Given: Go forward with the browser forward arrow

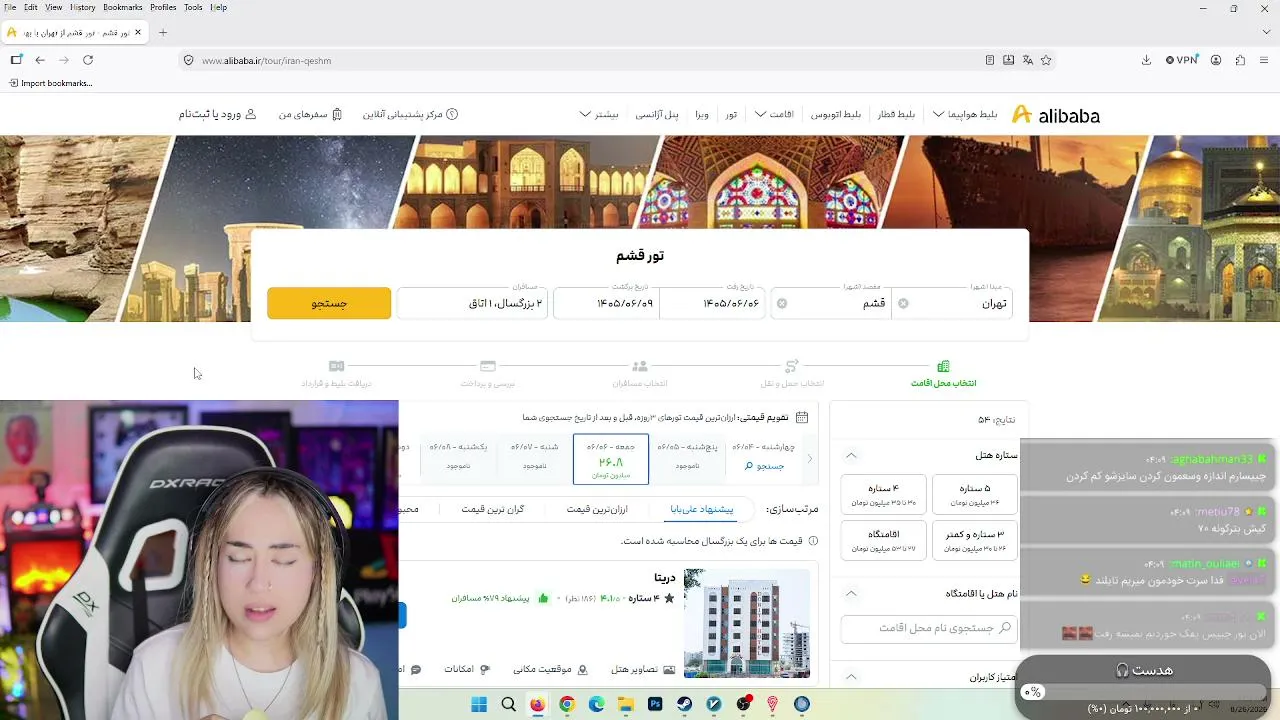Looking at the screenshot, I should (x=64, y=60).
